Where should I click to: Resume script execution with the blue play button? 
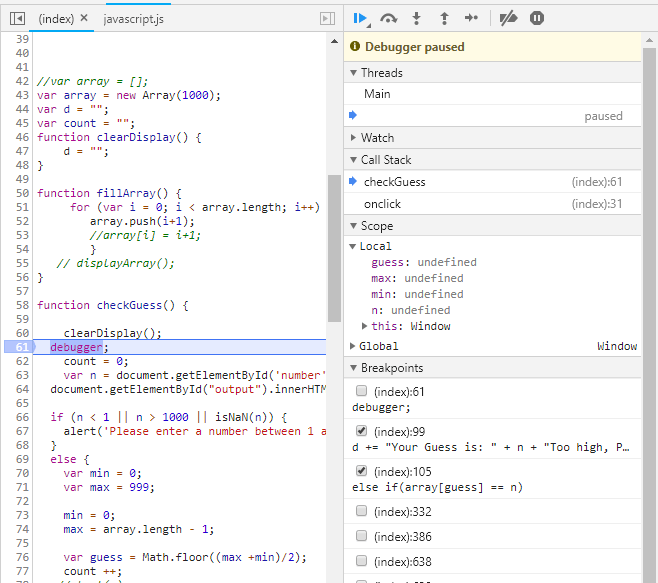tap(360, 18)
